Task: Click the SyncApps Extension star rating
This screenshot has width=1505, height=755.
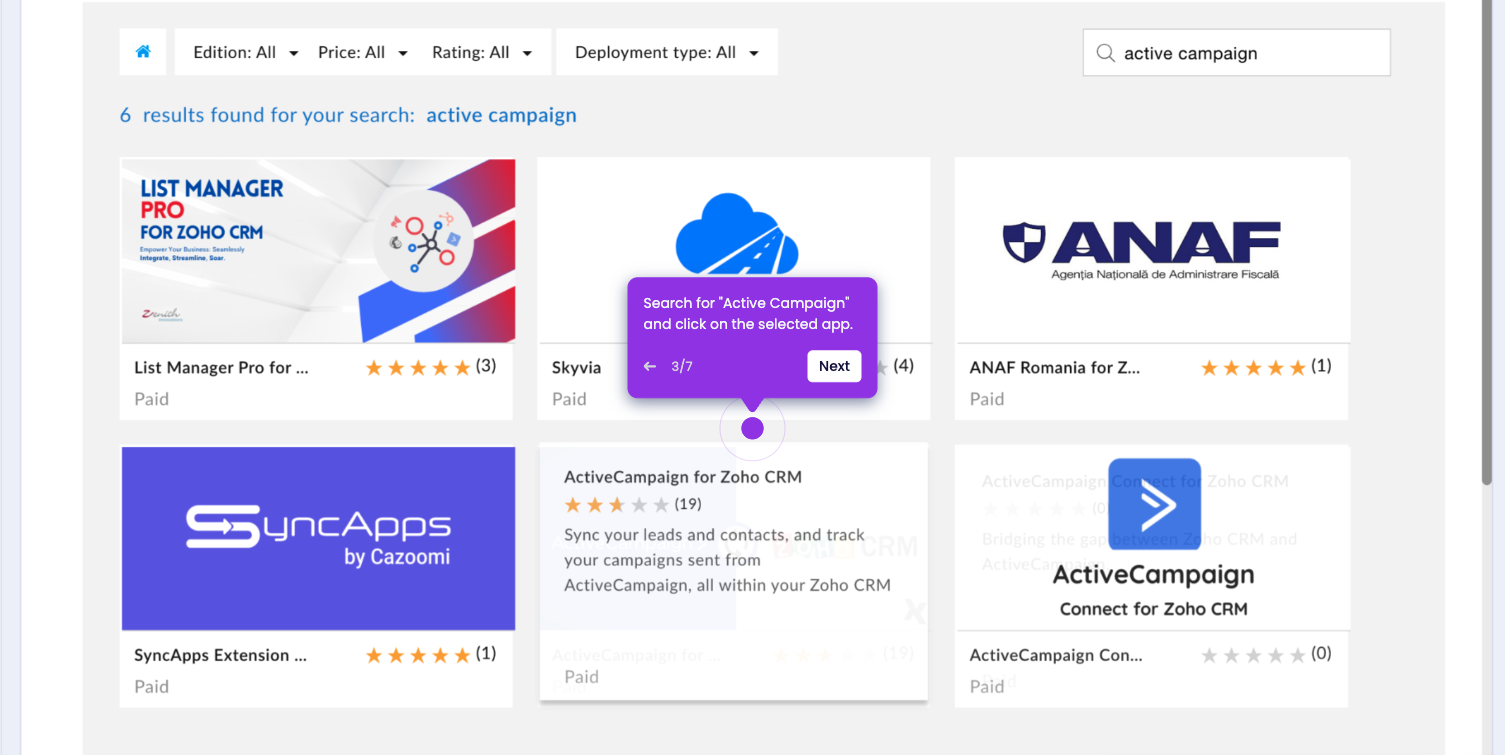Action: pyautogui.click(x=418, y=655)
